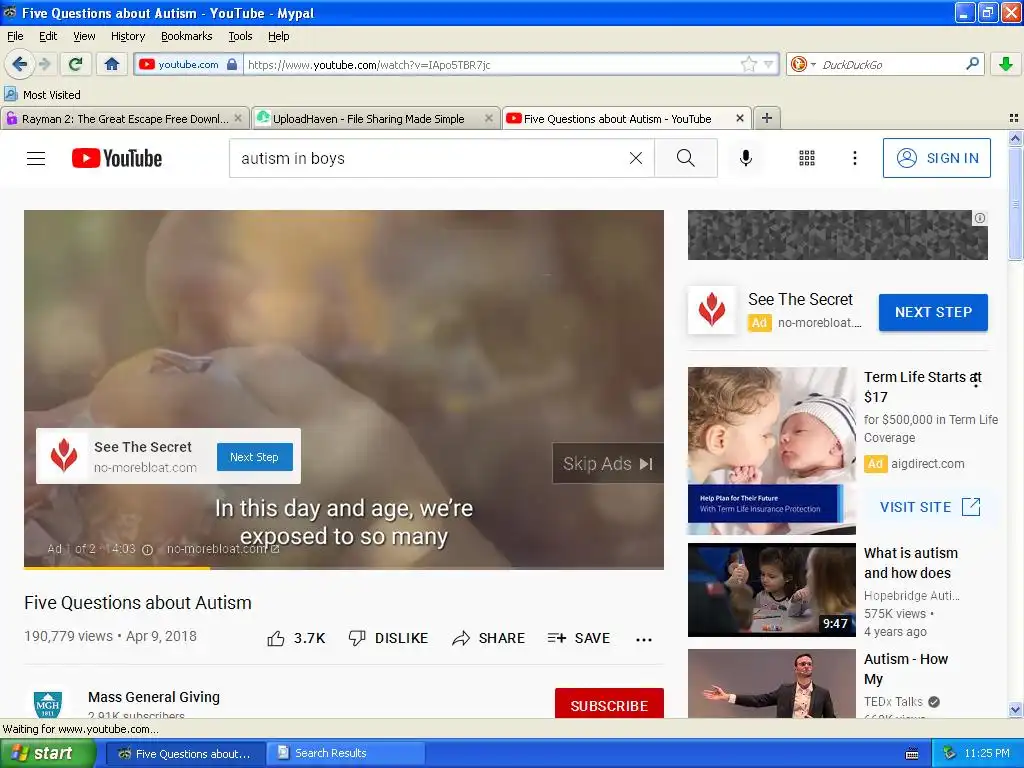Open the What is autism video thumbnail
Screen dimensions: 1024x768
point(771,590)
